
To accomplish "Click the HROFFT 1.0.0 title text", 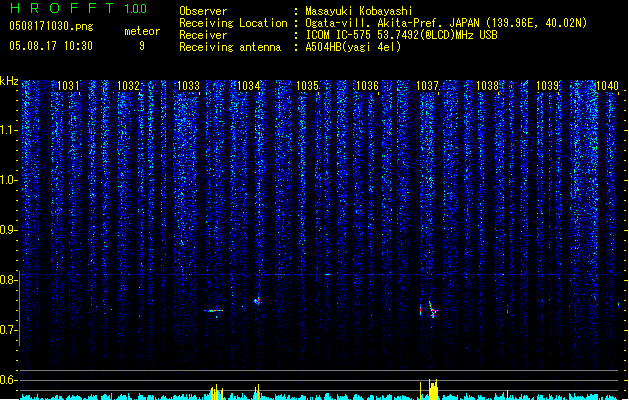I will pos(78,8).
